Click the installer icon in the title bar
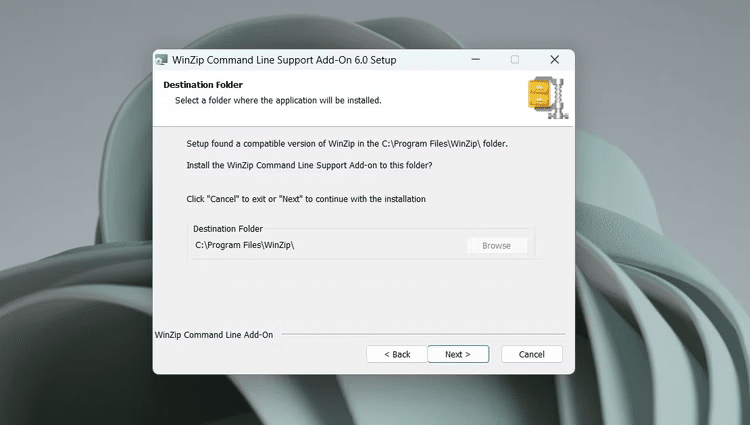 [161, 60]
